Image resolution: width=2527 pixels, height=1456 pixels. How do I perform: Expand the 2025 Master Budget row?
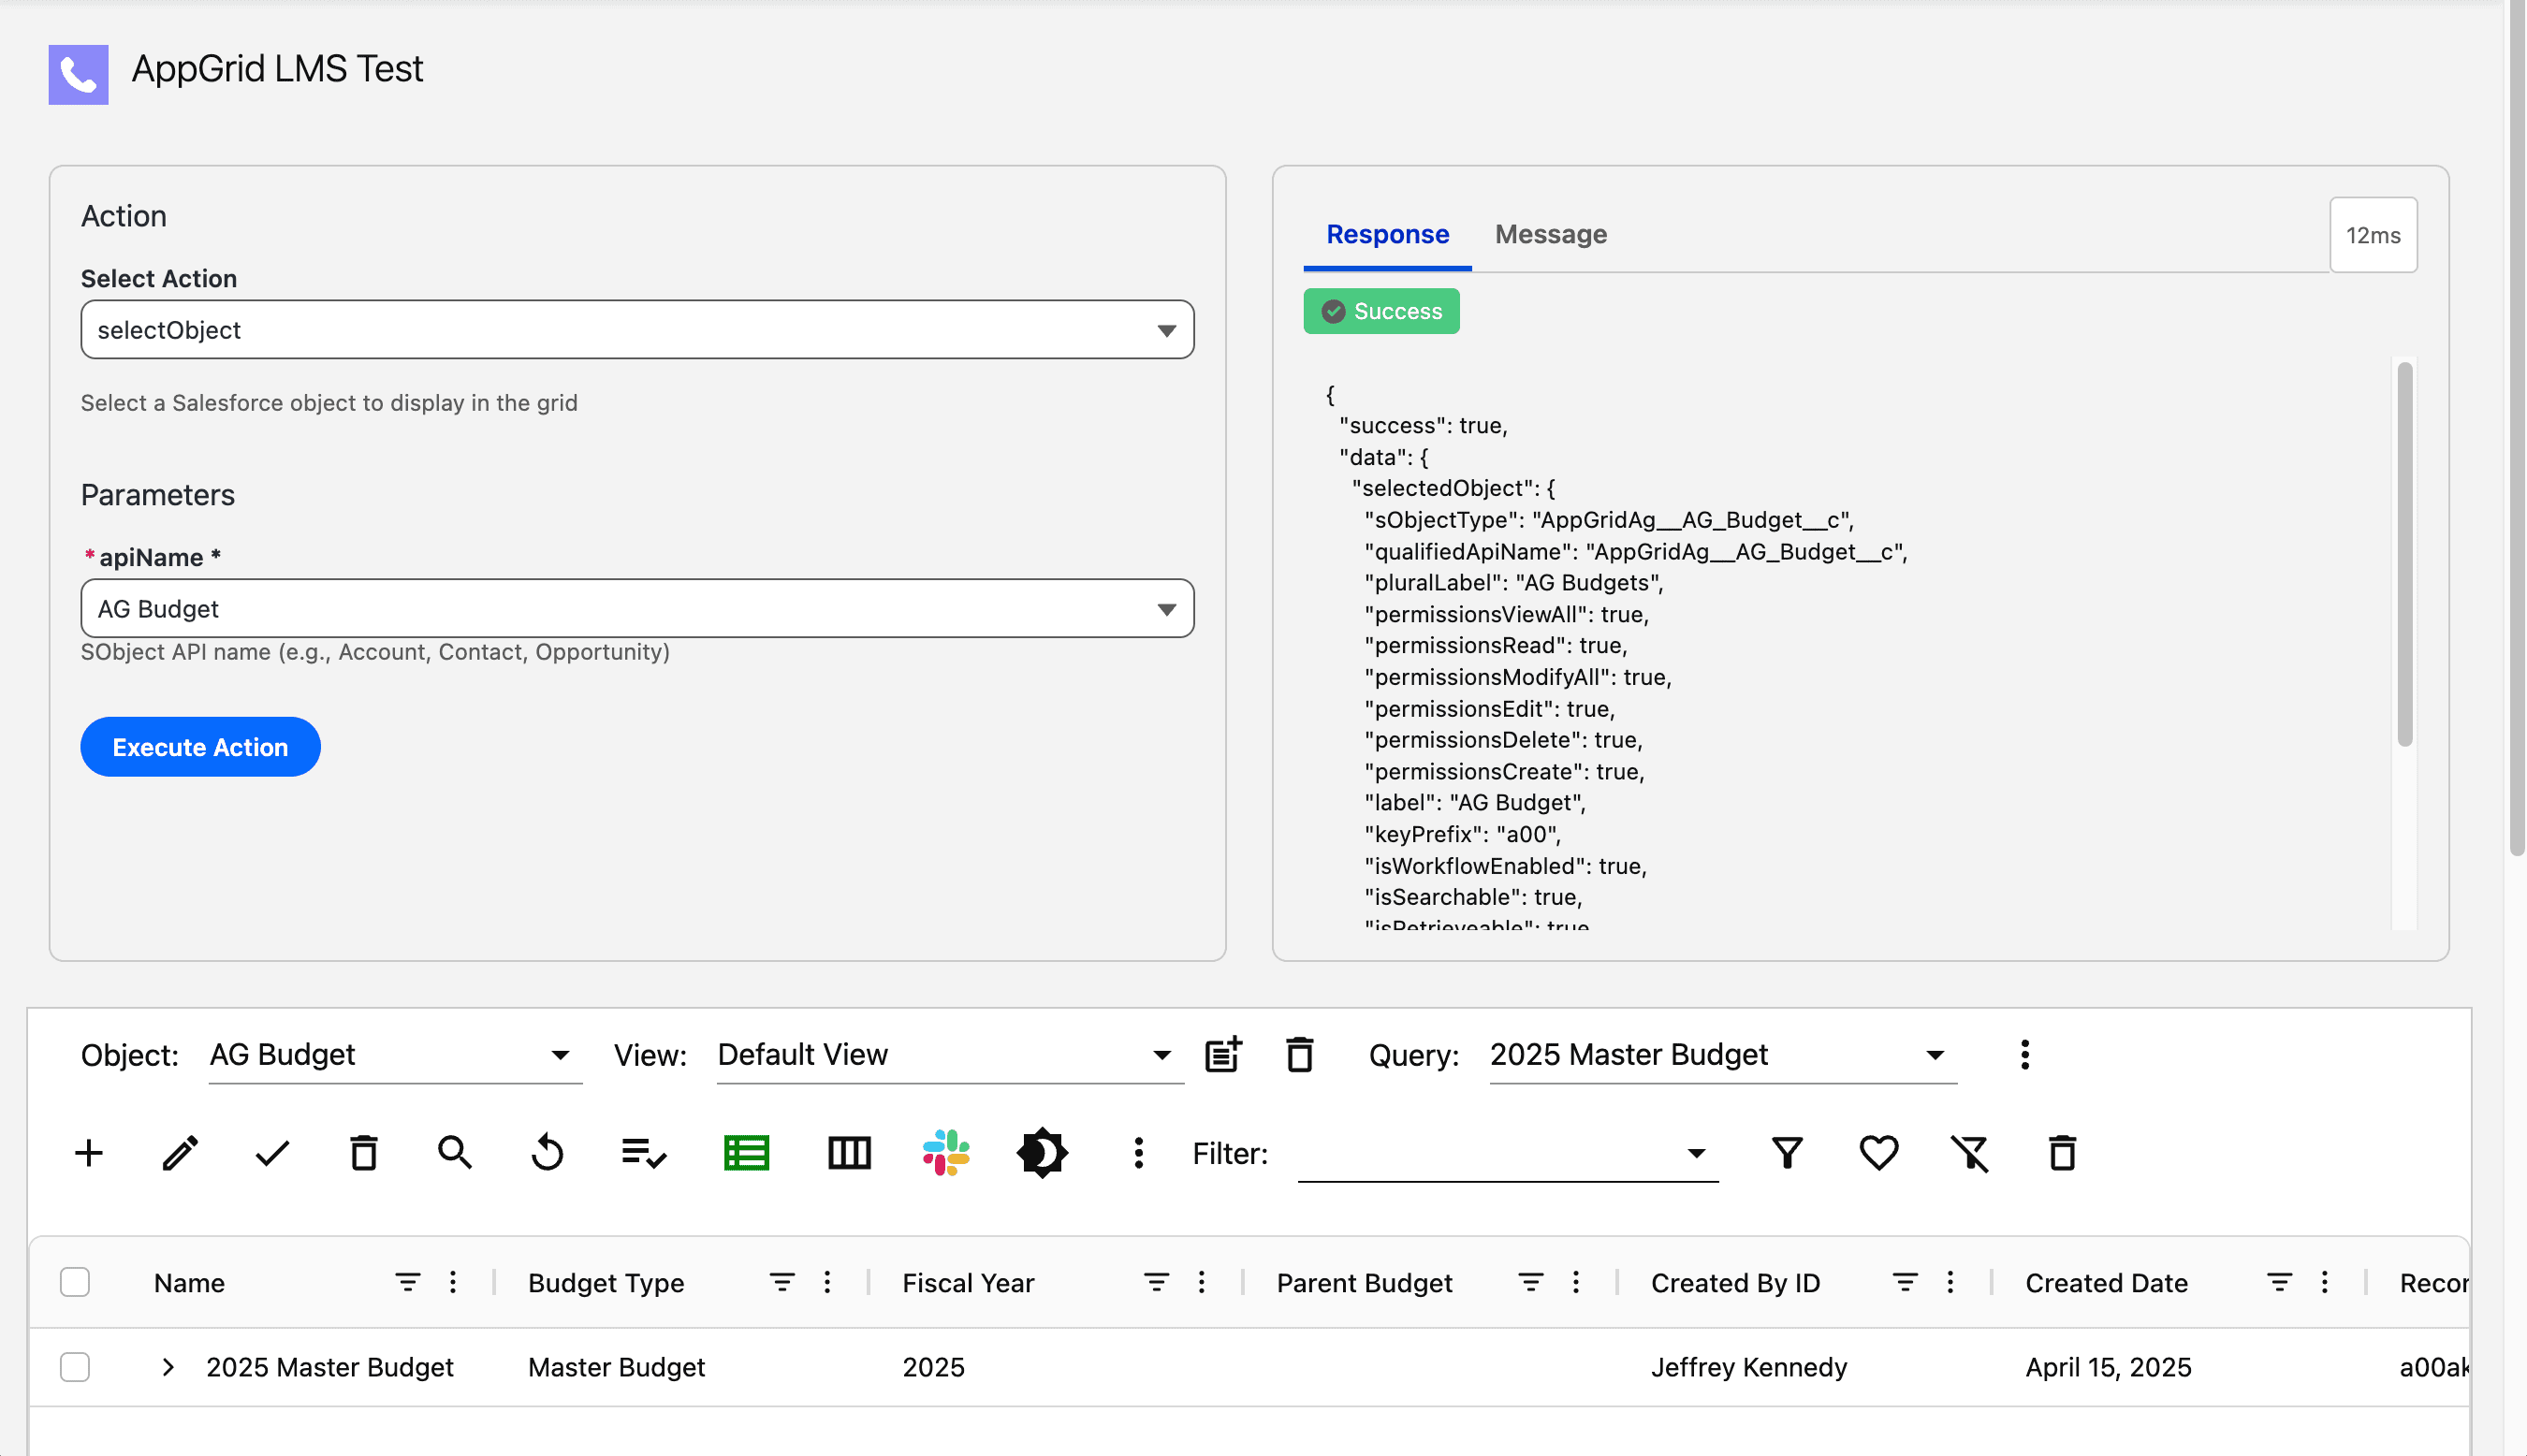[168, 1367]
